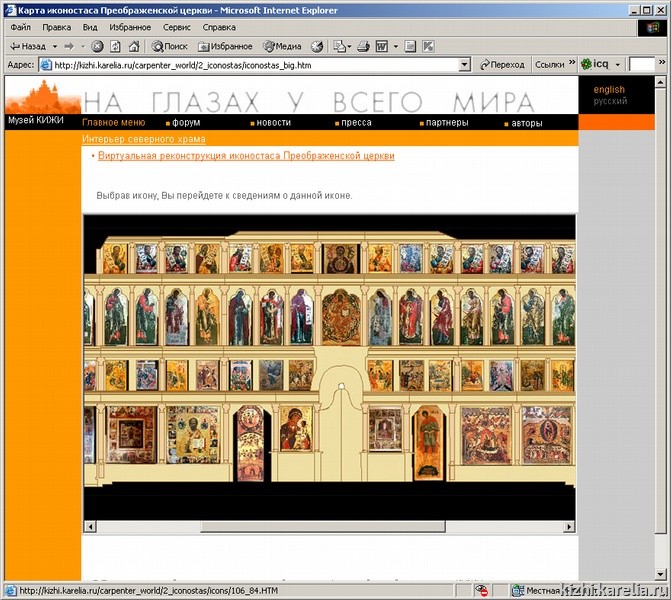This screenshot has height=600, width=671.
Task: Click the Print toolbar icon
Action: click(x=364, y=46)
